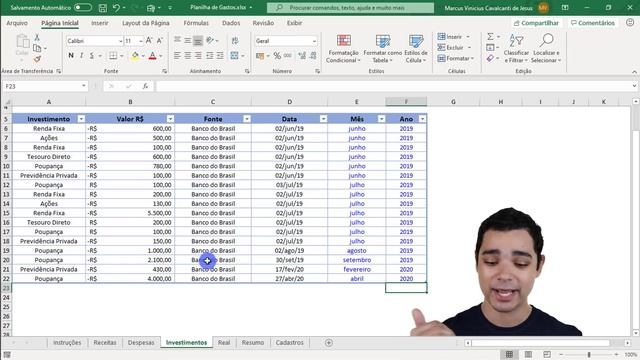Click the Cut scissors icon
The width and height of the screenshot is (640, 360).
coord(37,38)
